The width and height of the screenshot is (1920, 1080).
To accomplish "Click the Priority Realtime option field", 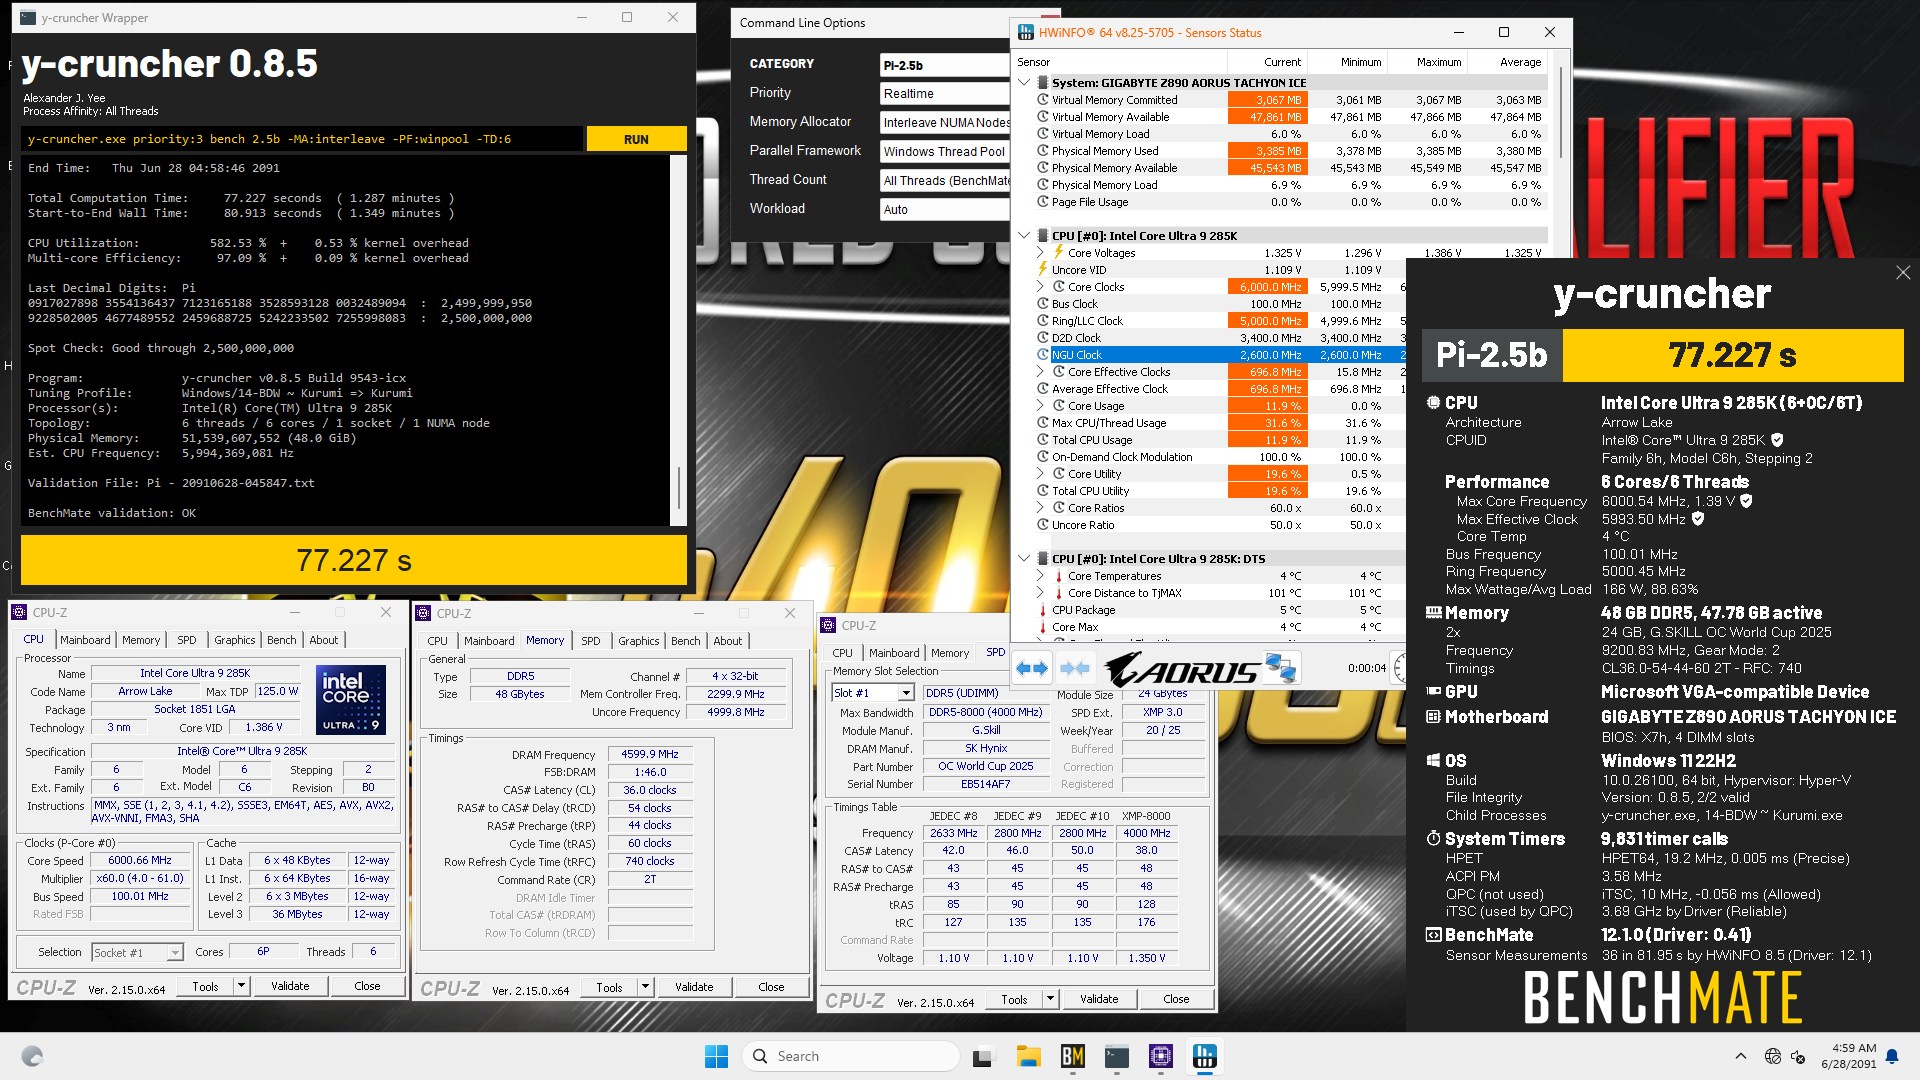I will (945, 93).
